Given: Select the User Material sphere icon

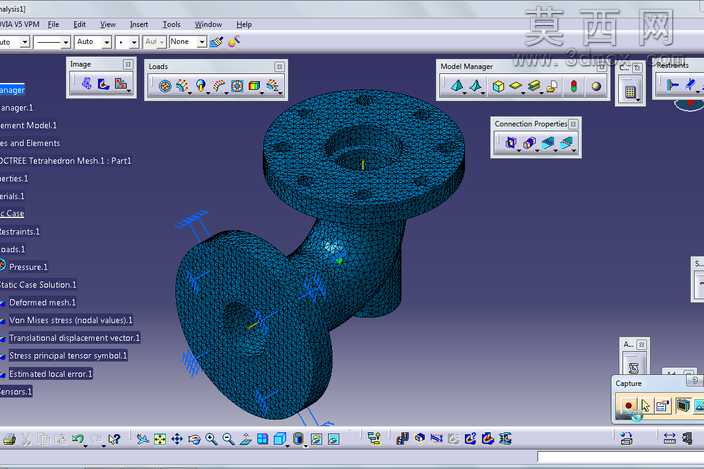Looking at the screenshot, I should (x=596, y=86).
